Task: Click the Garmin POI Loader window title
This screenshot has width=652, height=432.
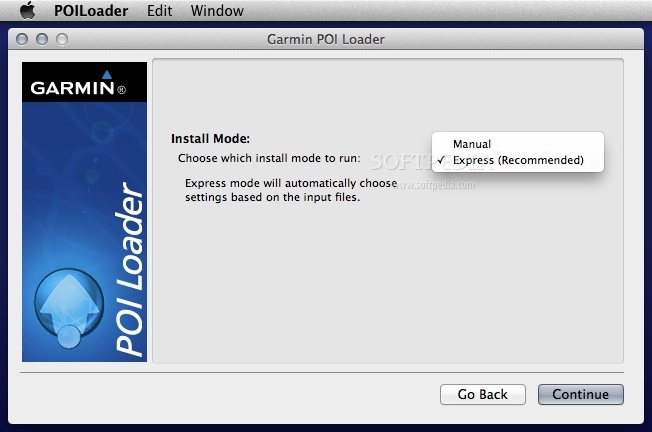Action: pos(326,39)
